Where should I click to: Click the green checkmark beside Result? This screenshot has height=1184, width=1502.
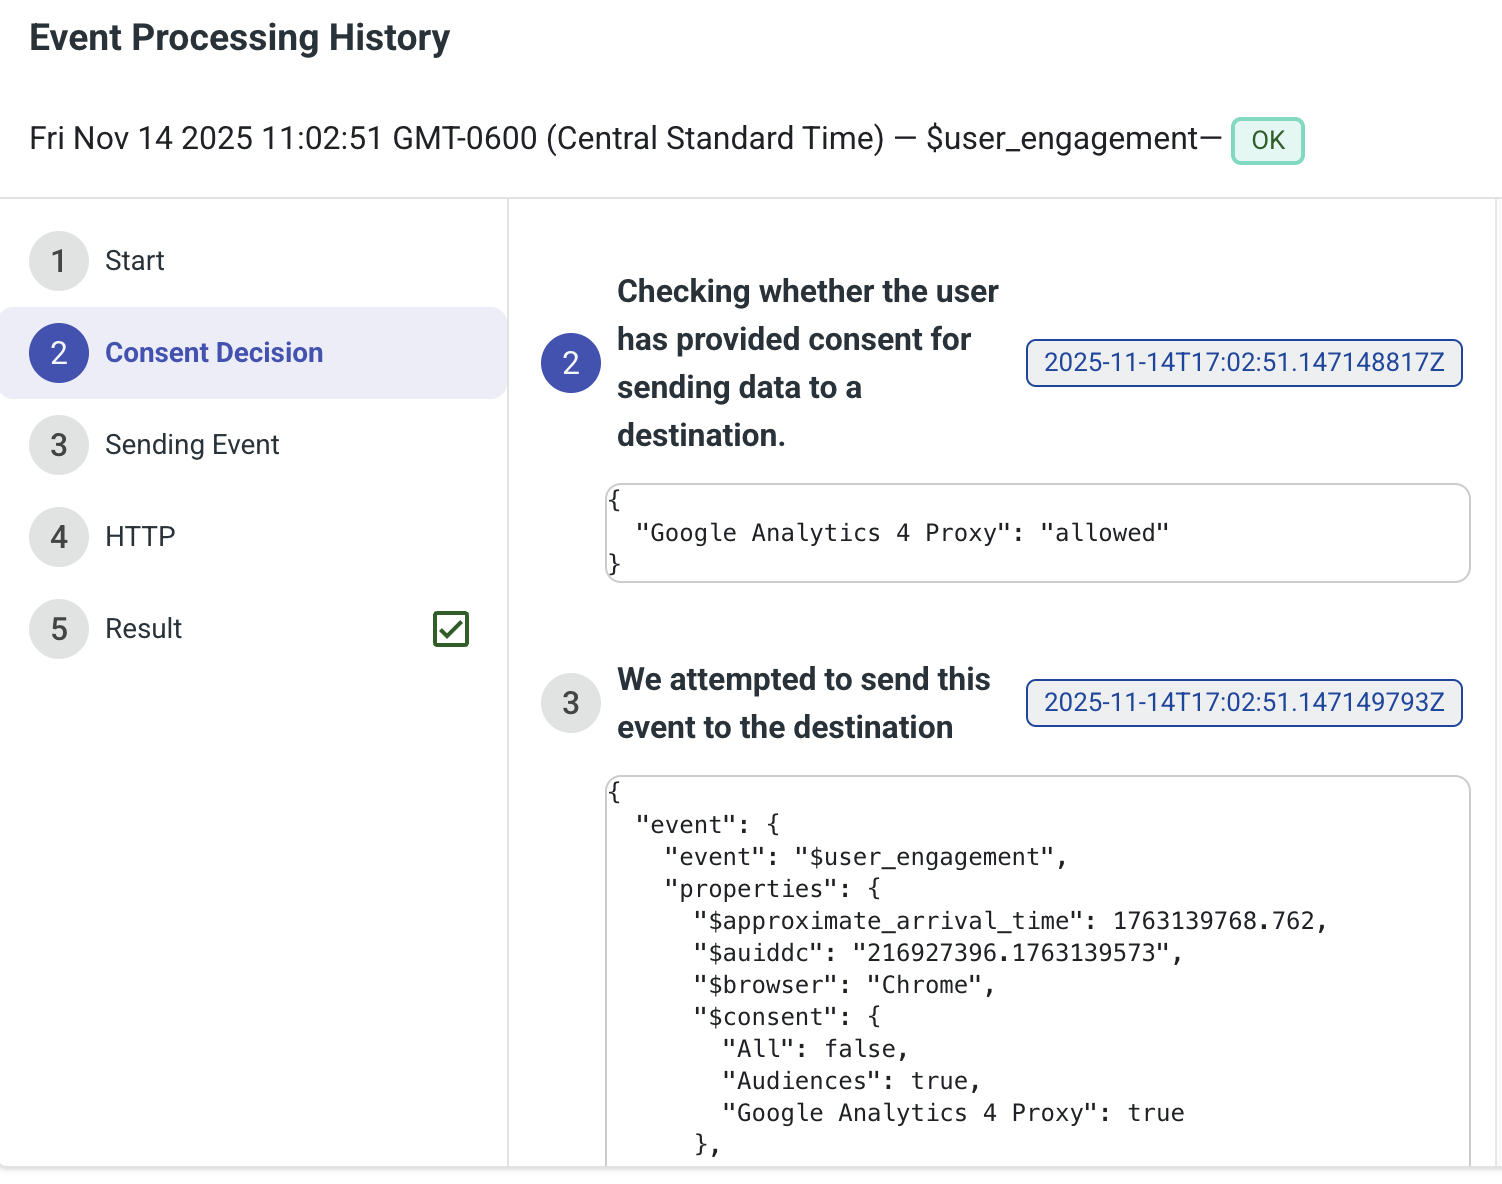click(451, 629)
